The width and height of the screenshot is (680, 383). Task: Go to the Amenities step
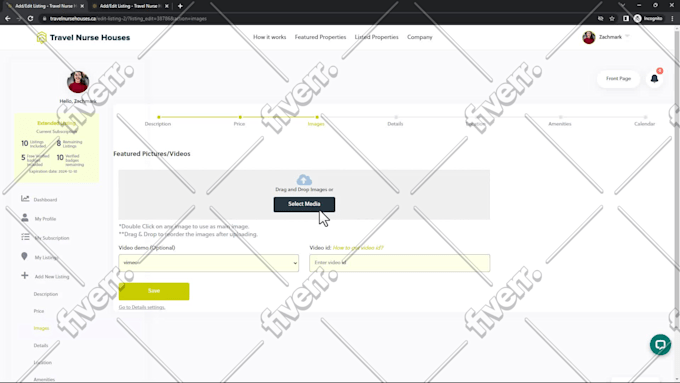559,124
